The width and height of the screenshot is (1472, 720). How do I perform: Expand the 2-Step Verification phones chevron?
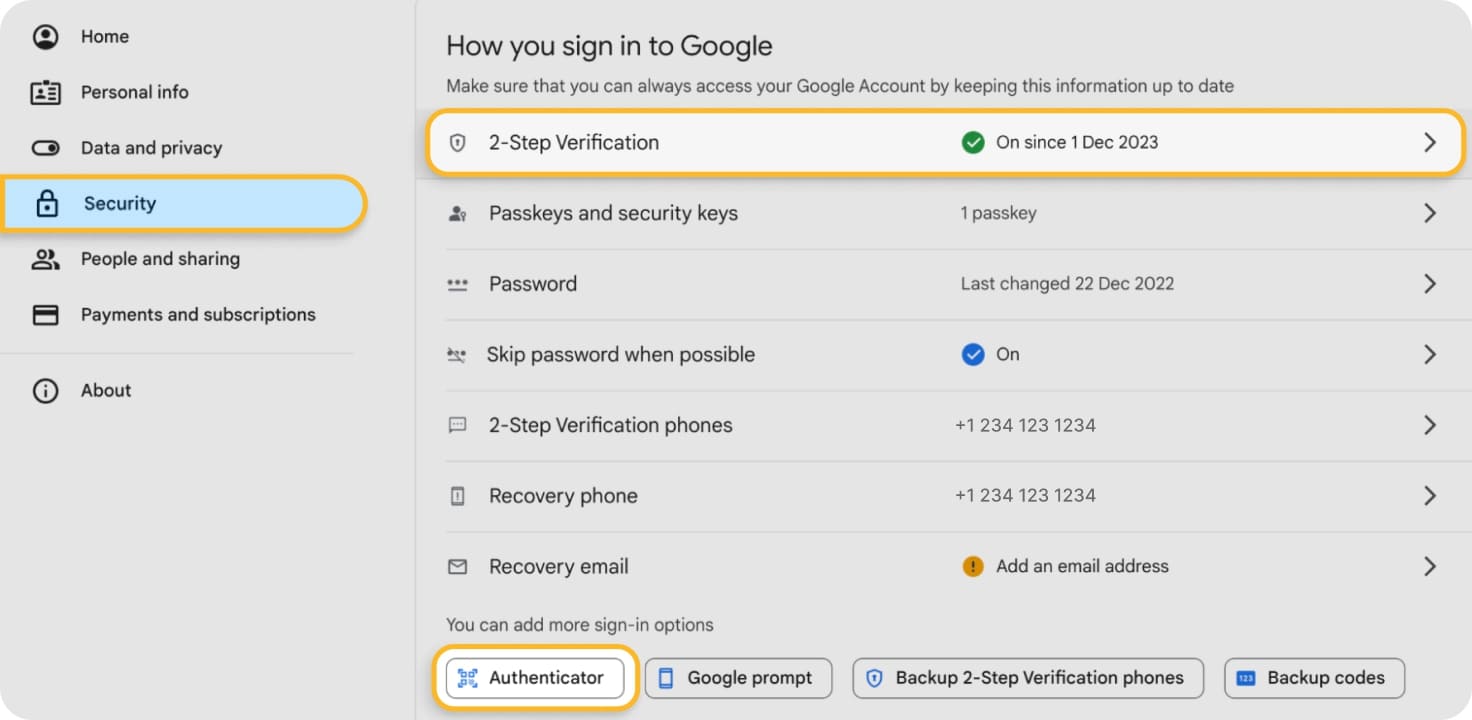pyautogui.click(x=1430, y=425)
